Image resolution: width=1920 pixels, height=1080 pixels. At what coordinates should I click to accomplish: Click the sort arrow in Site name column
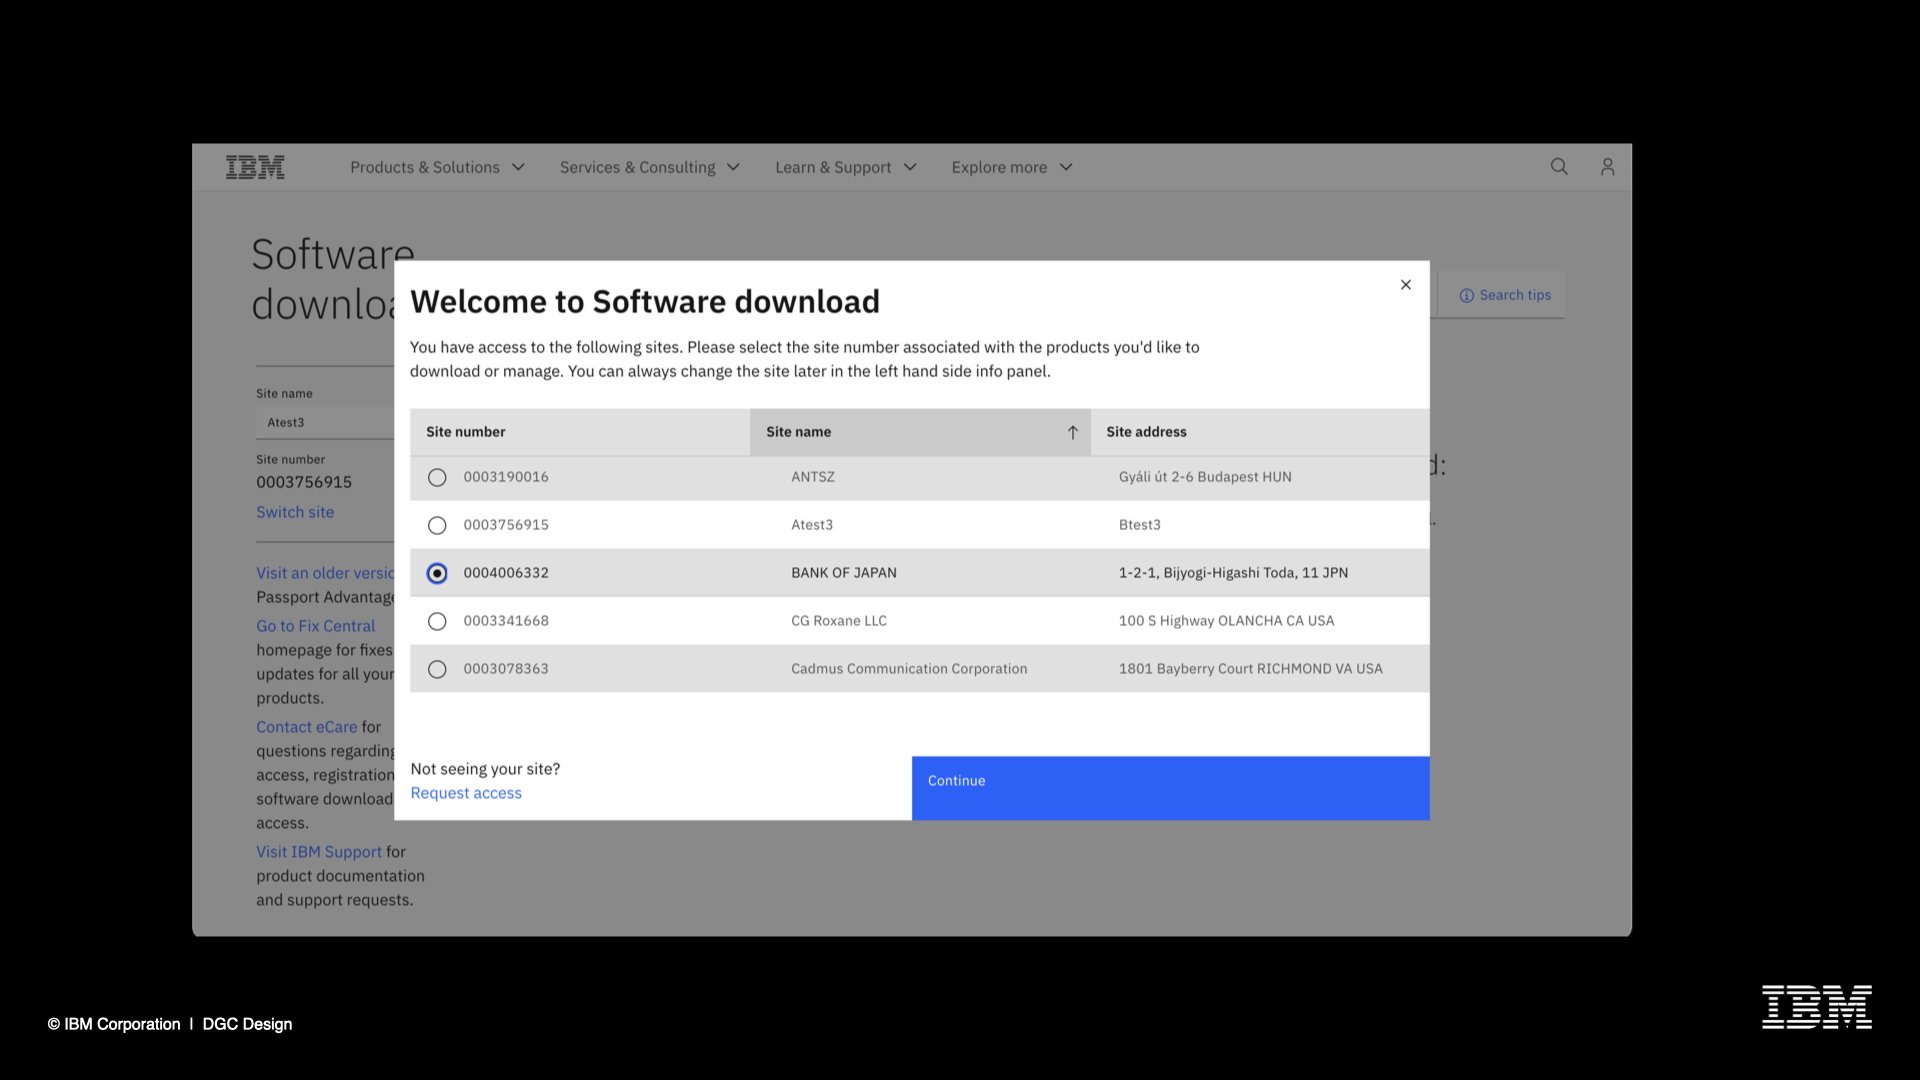pos(1072,432)
